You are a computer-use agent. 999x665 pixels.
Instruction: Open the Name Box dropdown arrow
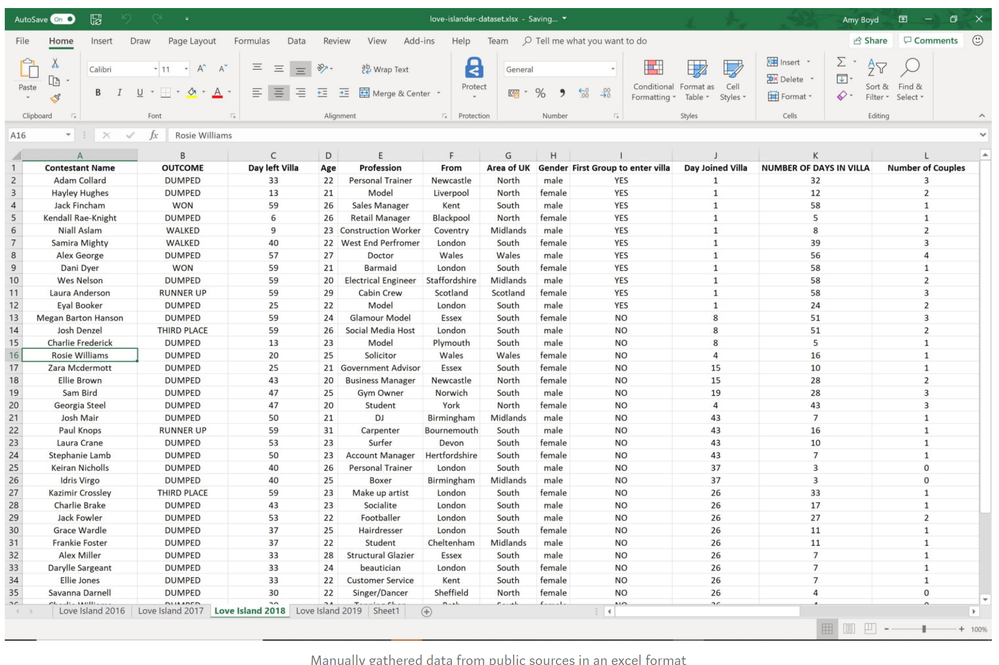68,135
